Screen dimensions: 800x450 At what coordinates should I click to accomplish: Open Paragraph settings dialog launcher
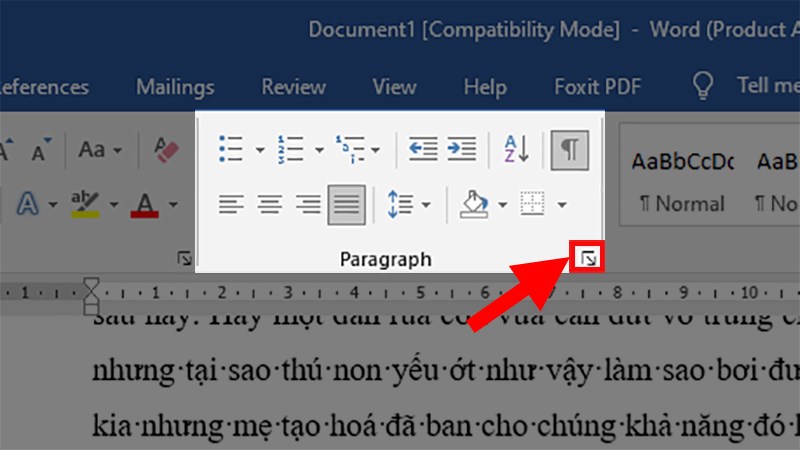[587, 258]
